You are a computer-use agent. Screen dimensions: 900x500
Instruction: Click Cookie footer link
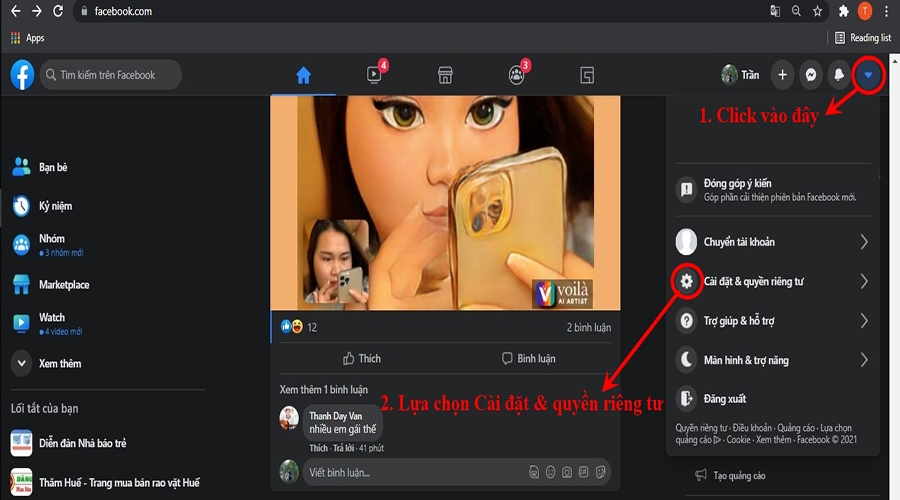point(738,440)
